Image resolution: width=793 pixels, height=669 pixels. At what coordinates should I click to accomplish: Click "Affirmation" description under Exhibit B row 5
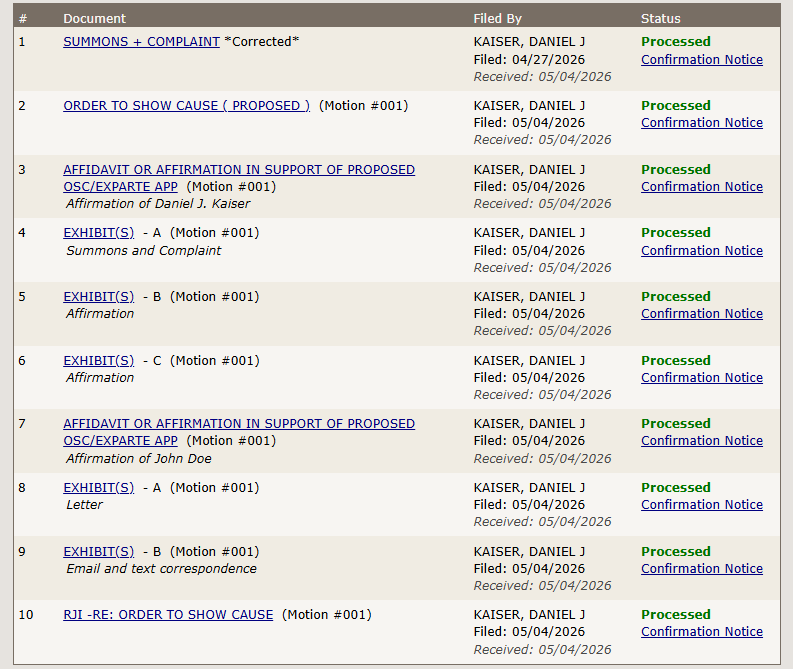tap(100, 314)
